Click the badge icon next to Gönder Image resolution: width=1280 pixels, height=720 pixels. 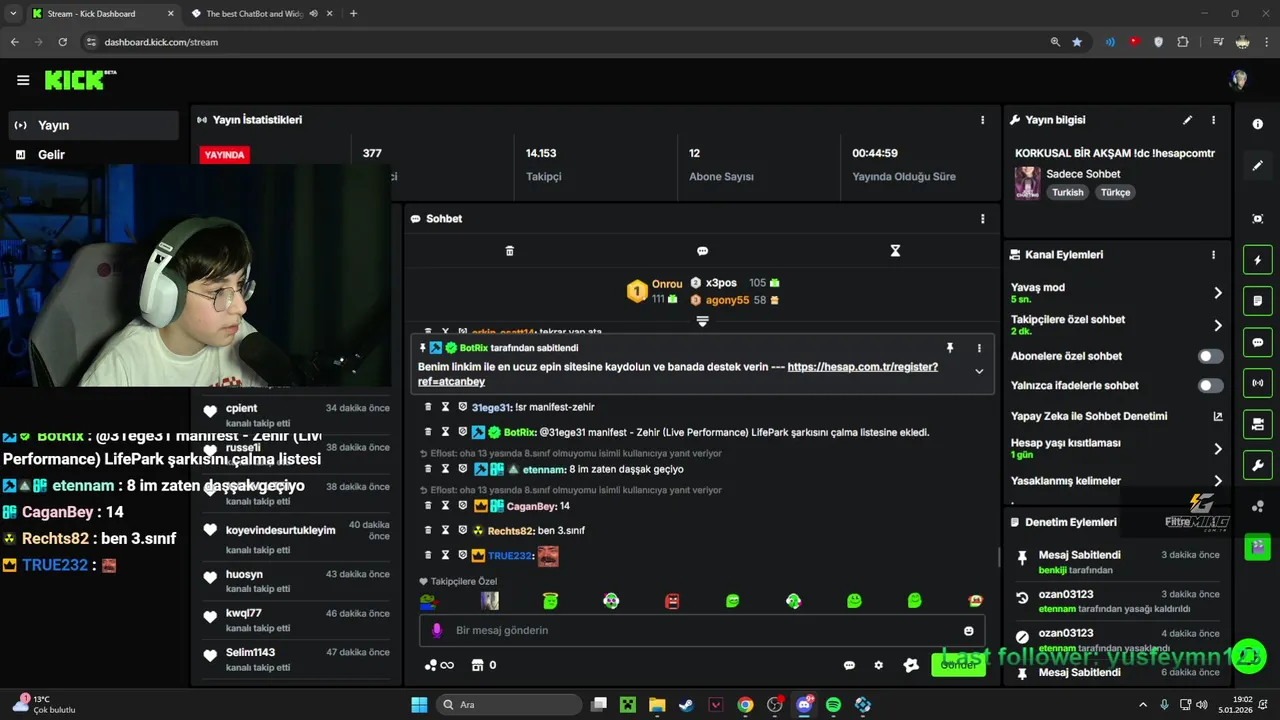(911, 665)
